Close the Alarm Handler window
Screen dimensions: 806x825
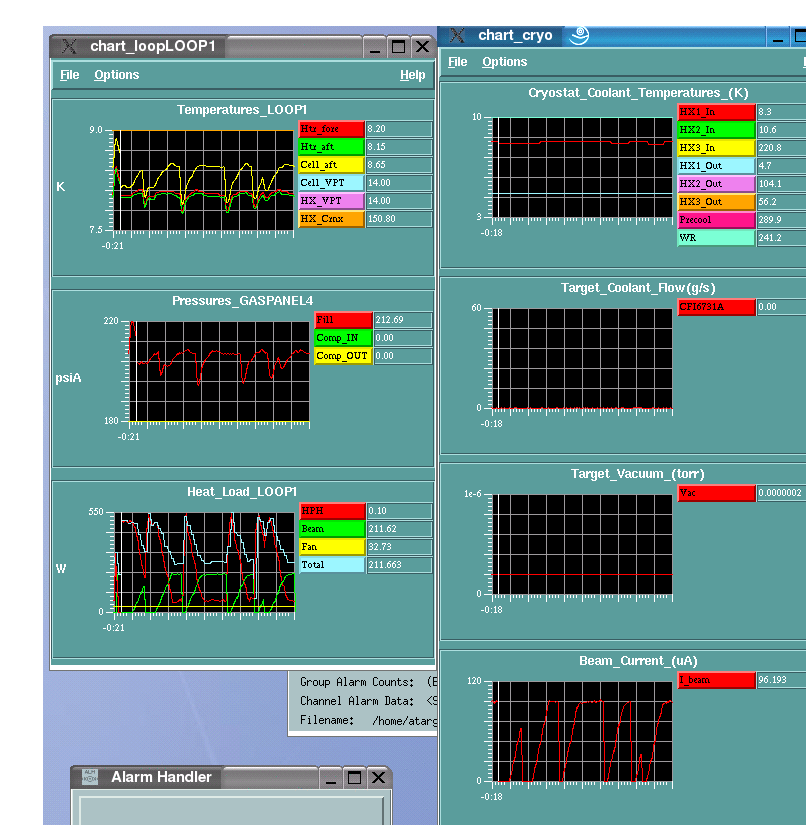point(378,778)
